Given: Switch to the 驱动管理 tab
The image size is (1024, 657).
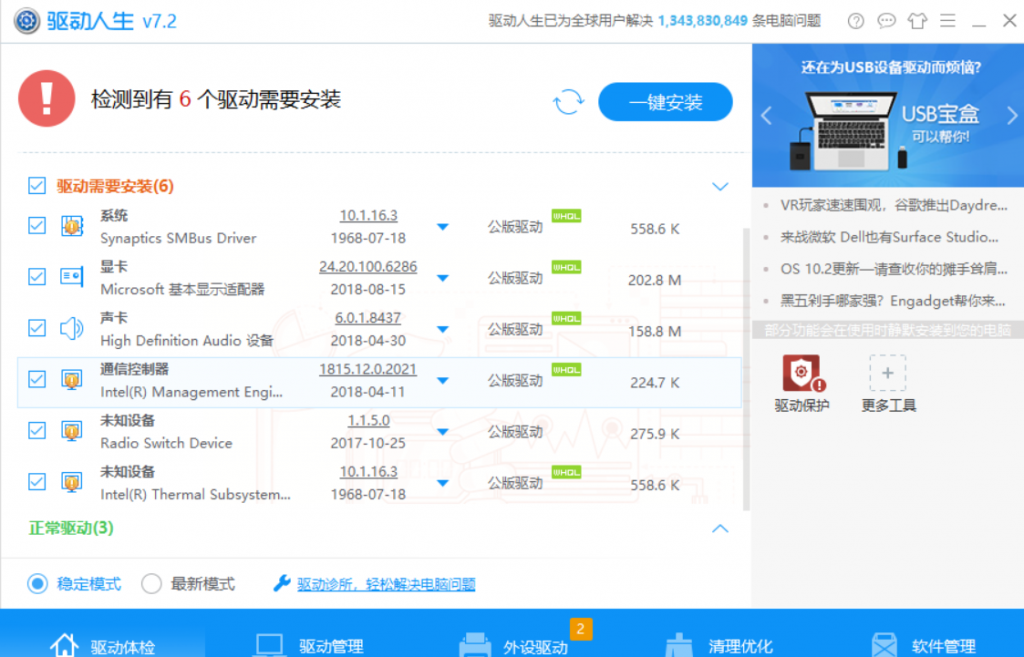Looking at the screenshot, I should [309, 645].
